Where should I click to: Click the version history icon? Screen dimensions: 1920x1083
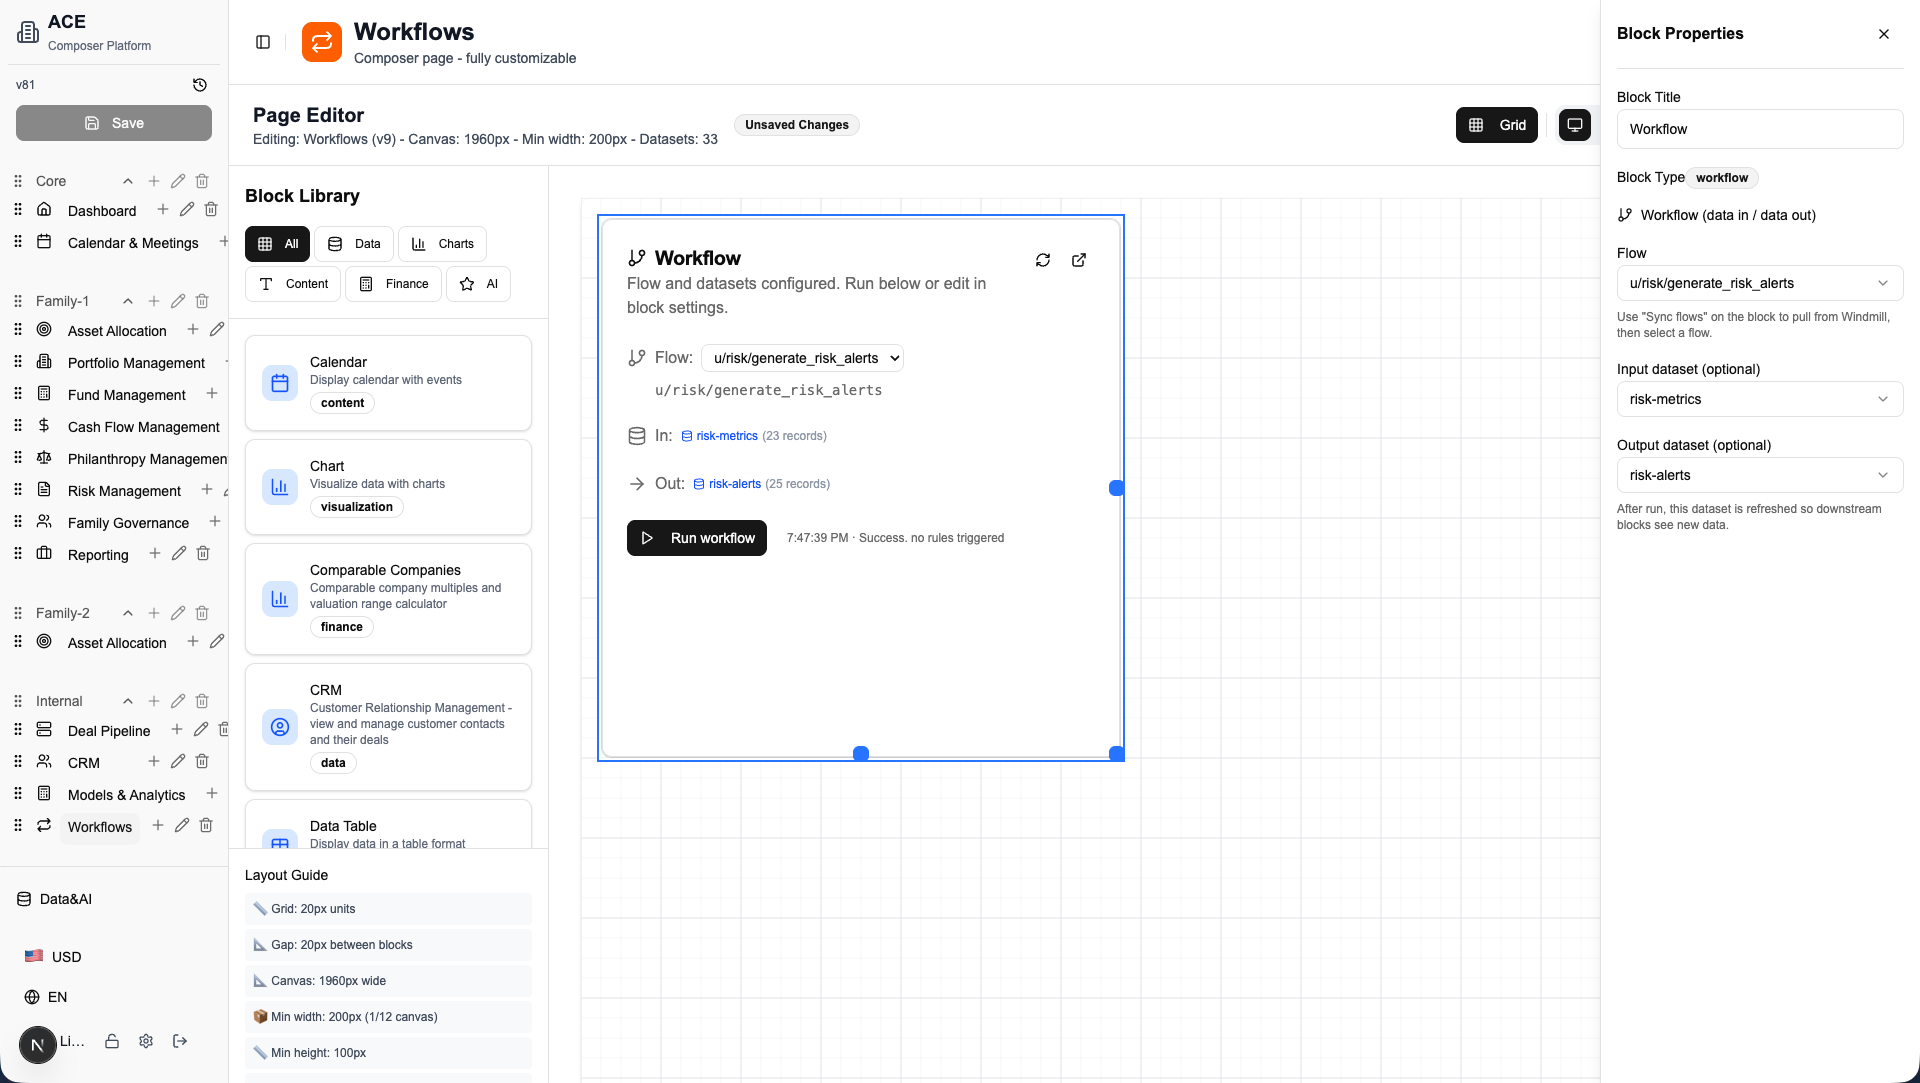point(200,85)
